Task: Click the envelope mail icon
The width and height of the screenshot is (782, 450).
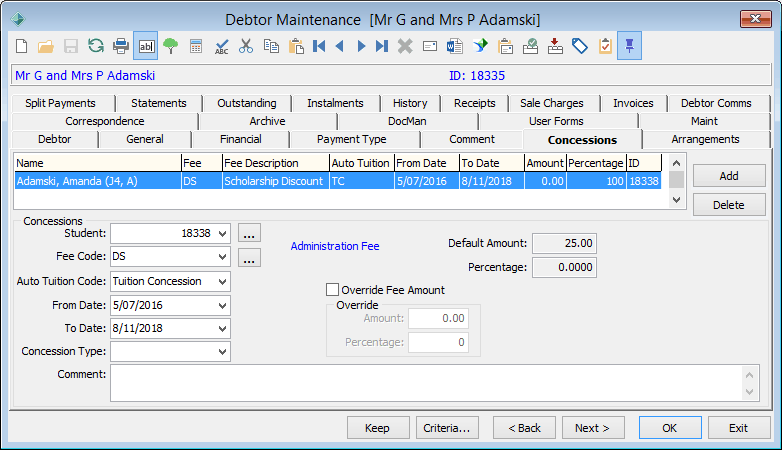Action: (430, 46)
